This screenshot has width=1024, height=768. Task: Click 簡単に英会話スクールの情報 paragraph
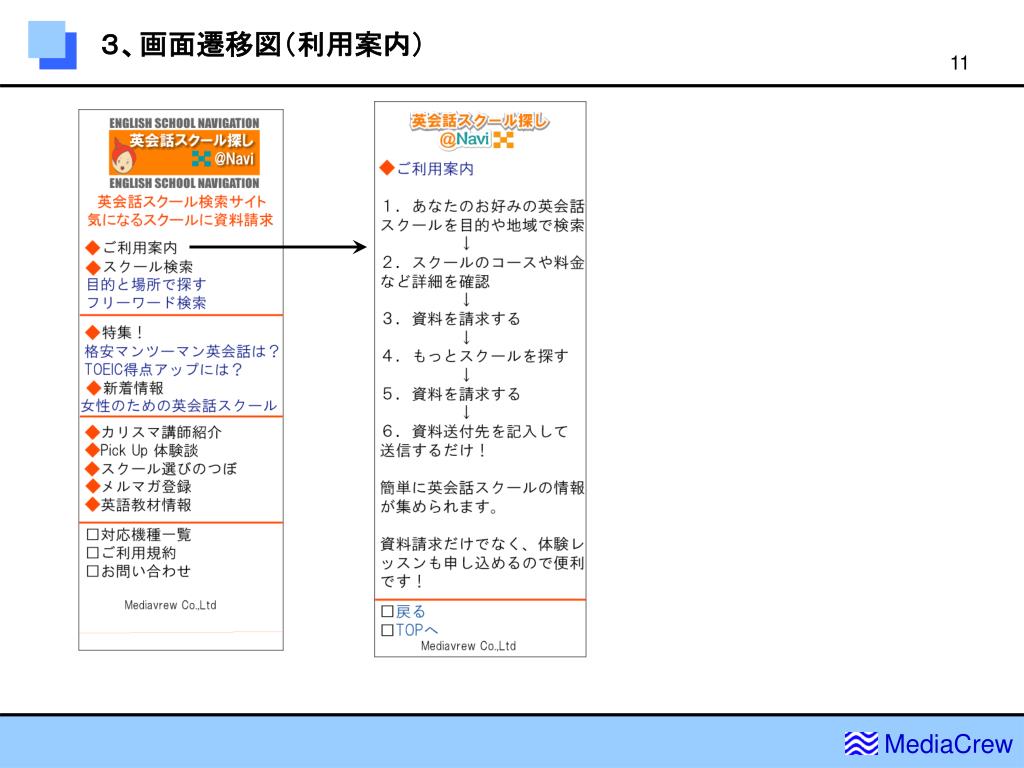pyautogui.click(x=483, y=497)
